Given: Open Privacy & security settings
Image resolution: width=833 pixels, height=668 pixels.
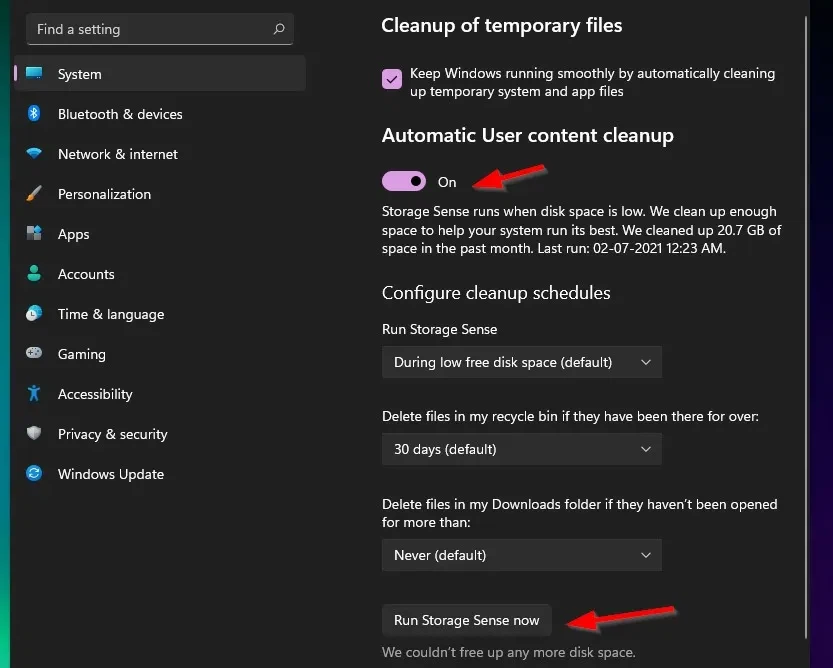Looking at the screenshot, I should click(x=112, y=434).
